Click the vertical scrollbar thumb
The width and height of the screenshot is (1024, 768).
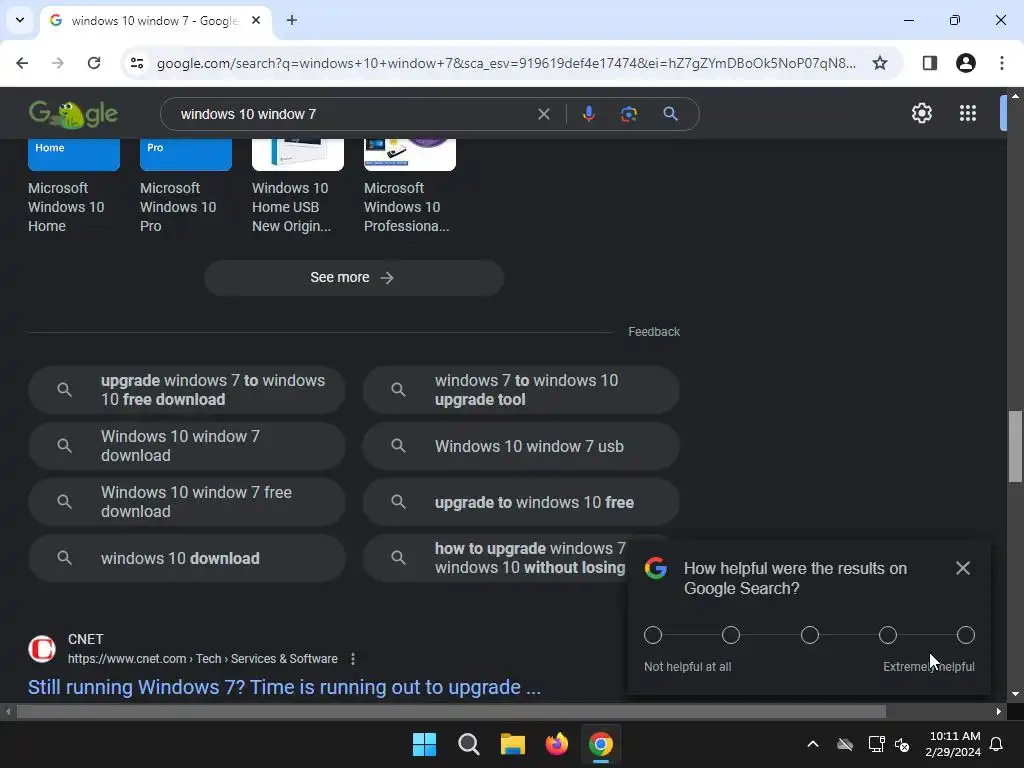pos(1015,447)
